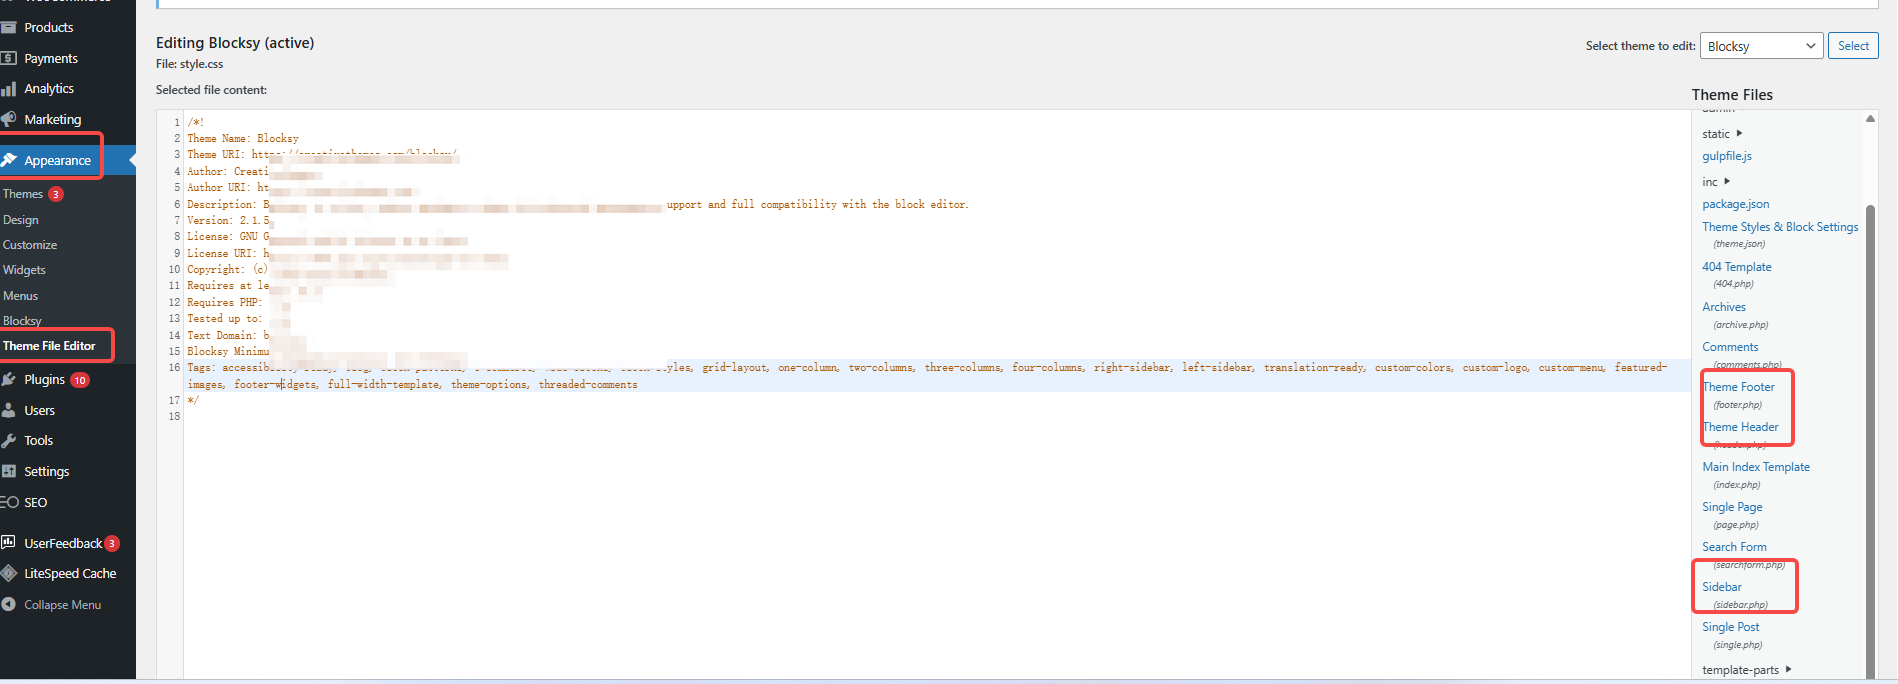The height and width of the screenshot is (684, 1898).
Task: Open the Customize submenu item
Action: [x=30, y=245]
